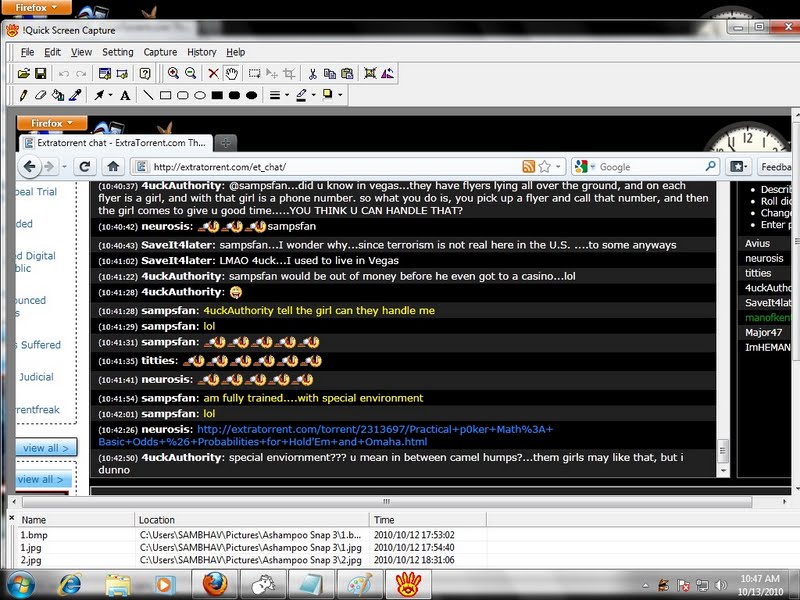Select the hand pan tool
This screenshot has height=600, width=800.
coord(231,73)
